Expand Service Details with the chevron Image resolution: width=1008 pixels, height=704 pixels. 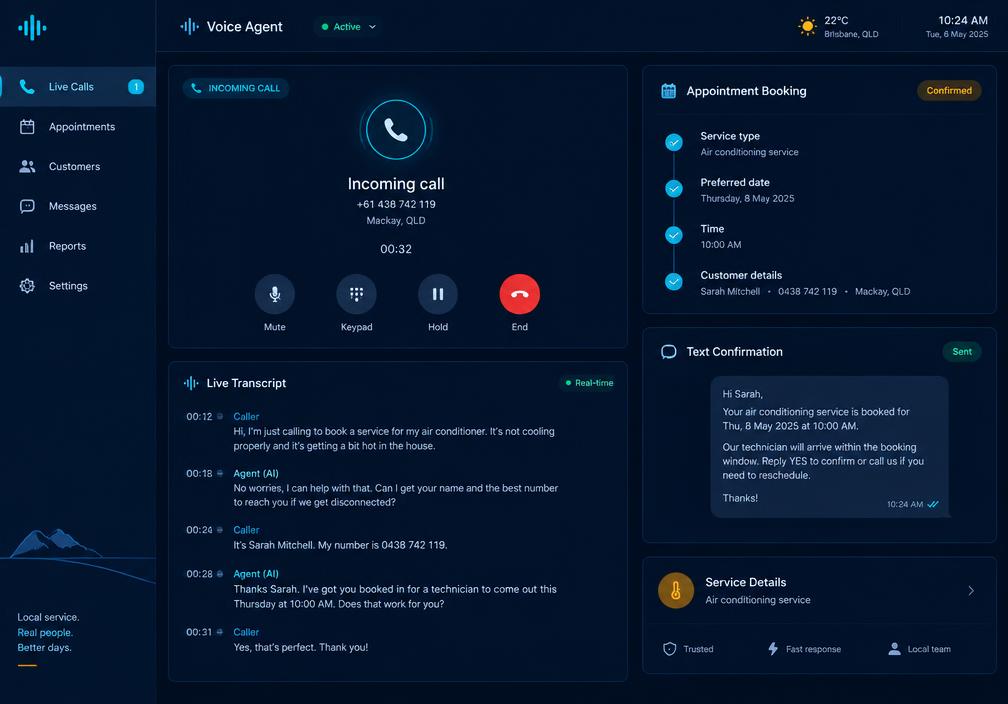(x=971, y=591)
